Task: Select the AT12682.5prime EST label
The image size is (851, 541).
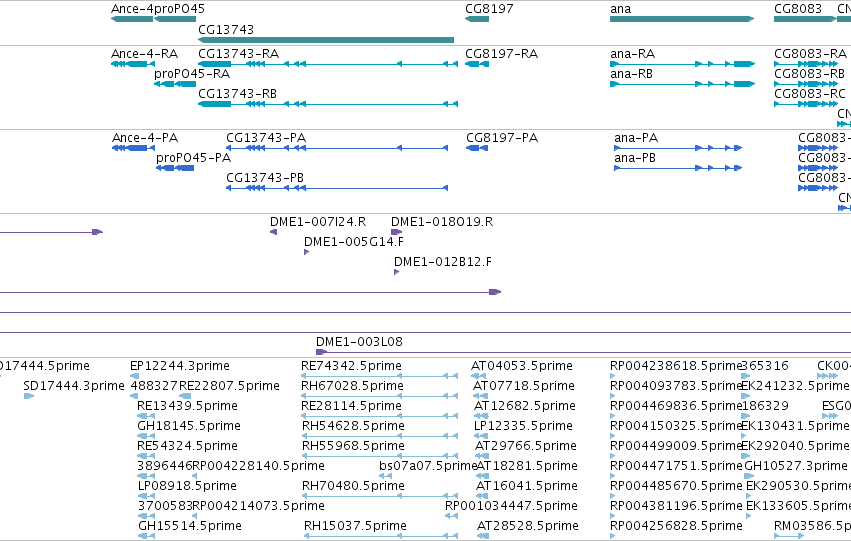Action: (523, 406)
